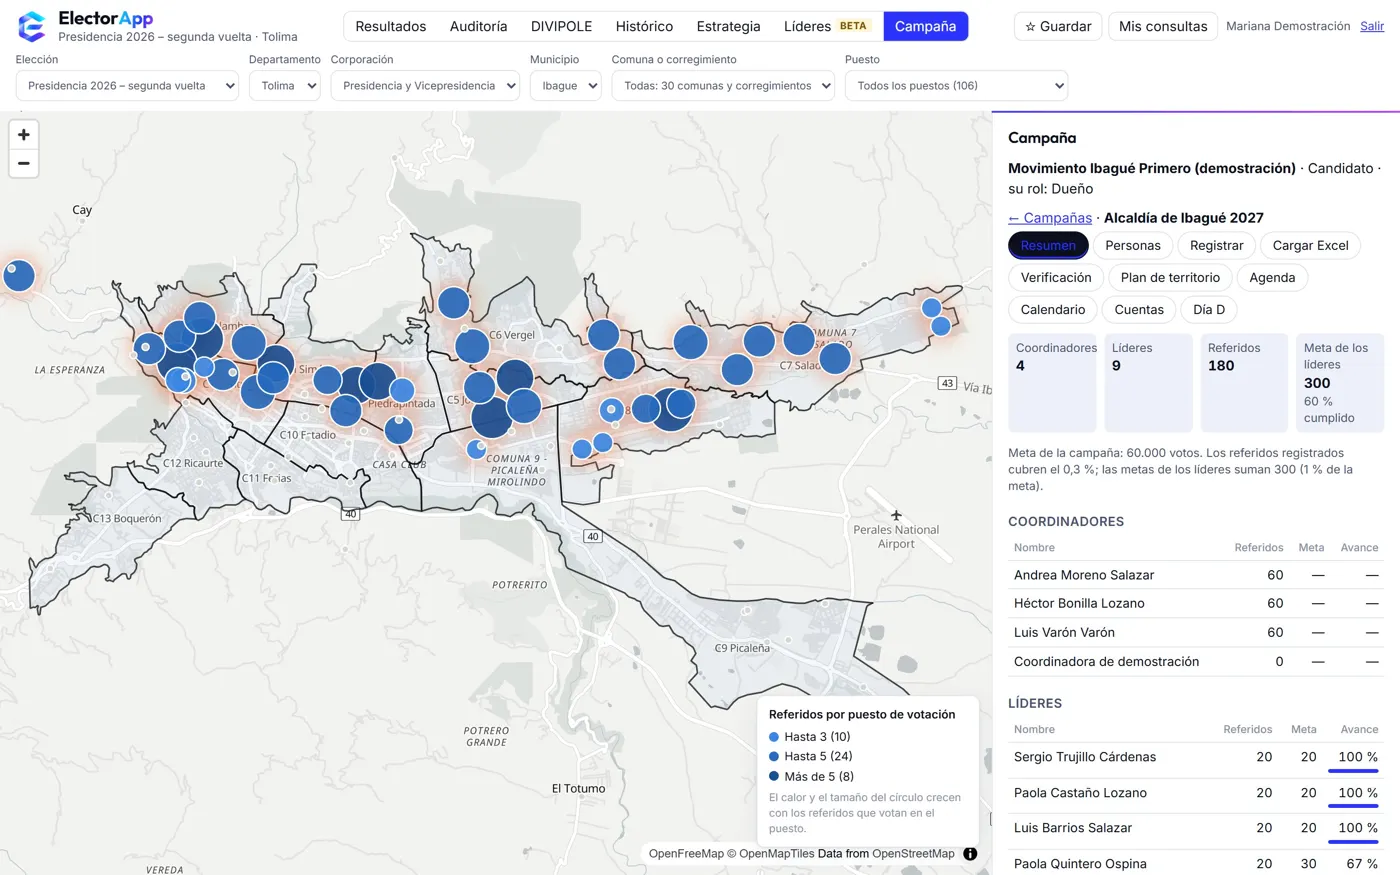This screenshot has width=1400, height=875.
Task: Go to the DIVIPOLE tab
Action: tap(561, 26)
